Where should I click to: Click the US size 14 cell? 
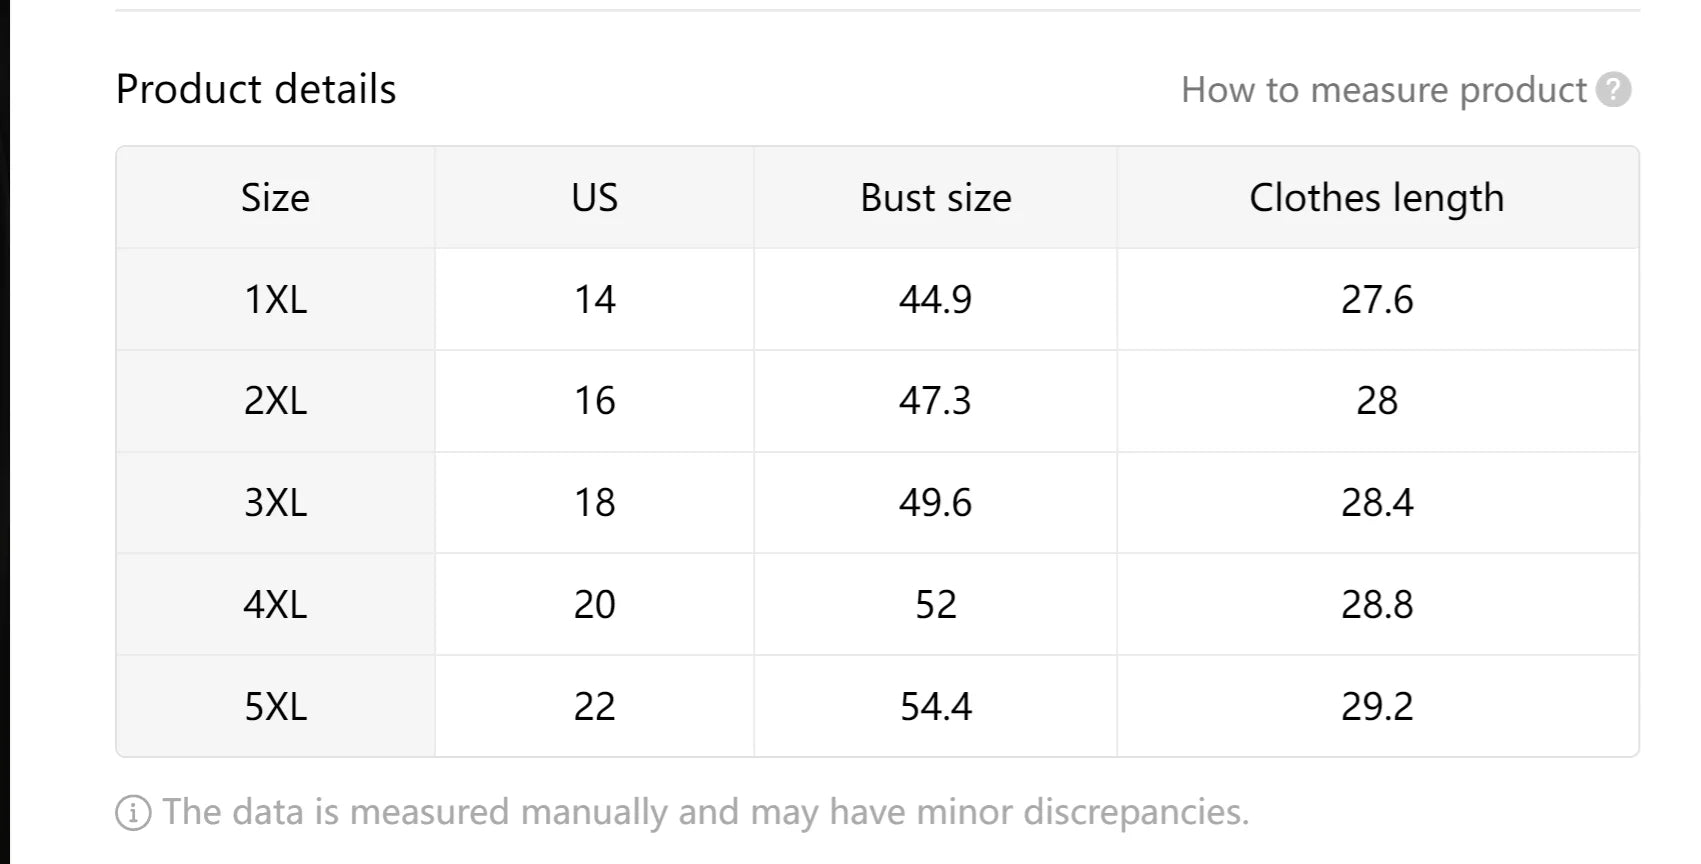coord(594,300)
